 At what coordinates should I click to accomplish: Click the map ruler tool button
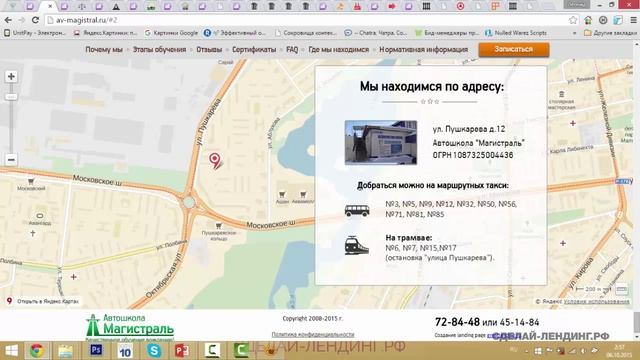coord(622,289)
